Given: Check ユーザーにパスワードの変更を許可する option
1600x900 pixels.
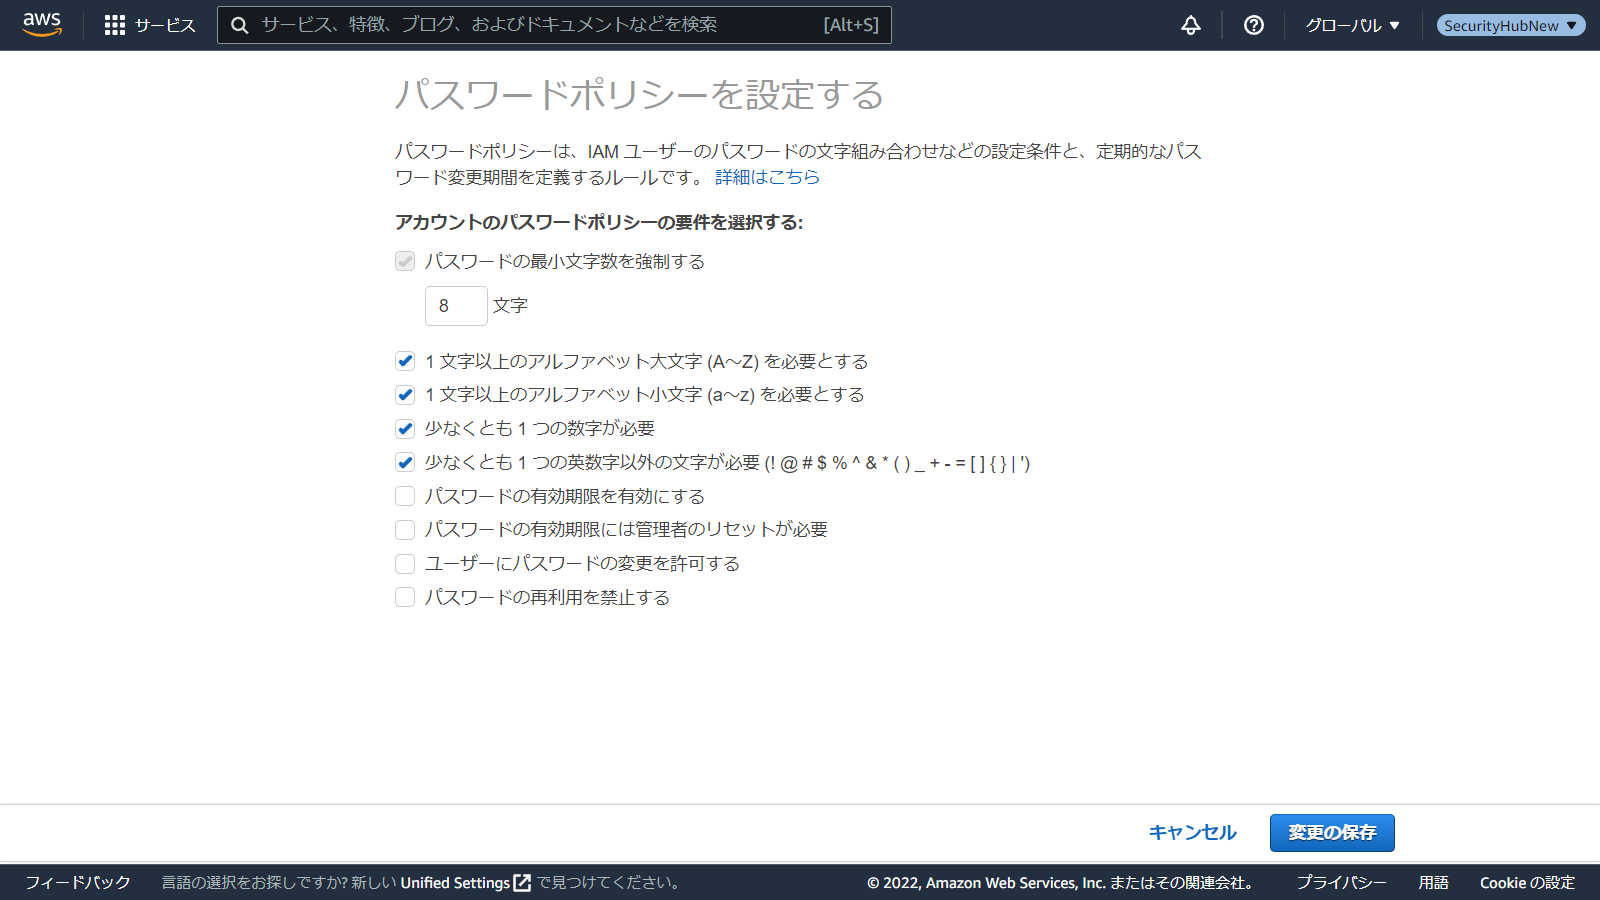Looking at the screenshot, I should [x=405, y=564].
